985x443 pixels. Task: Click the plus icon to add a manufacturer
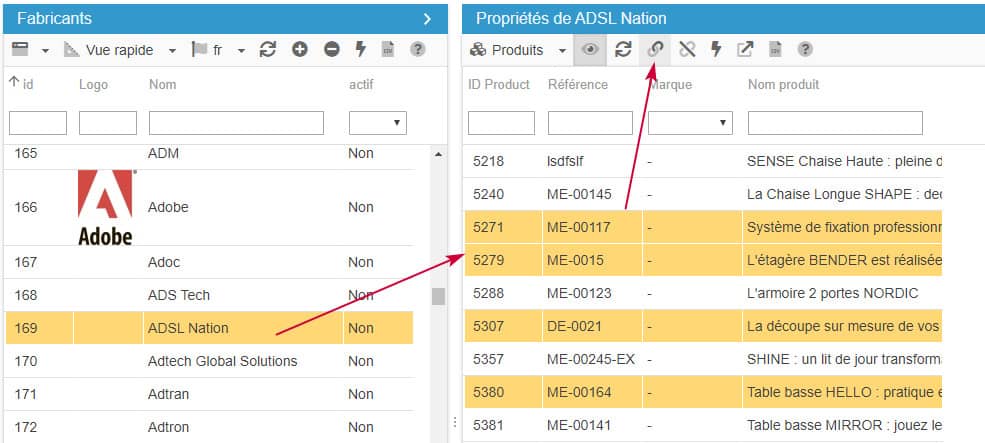pos(299,50)
